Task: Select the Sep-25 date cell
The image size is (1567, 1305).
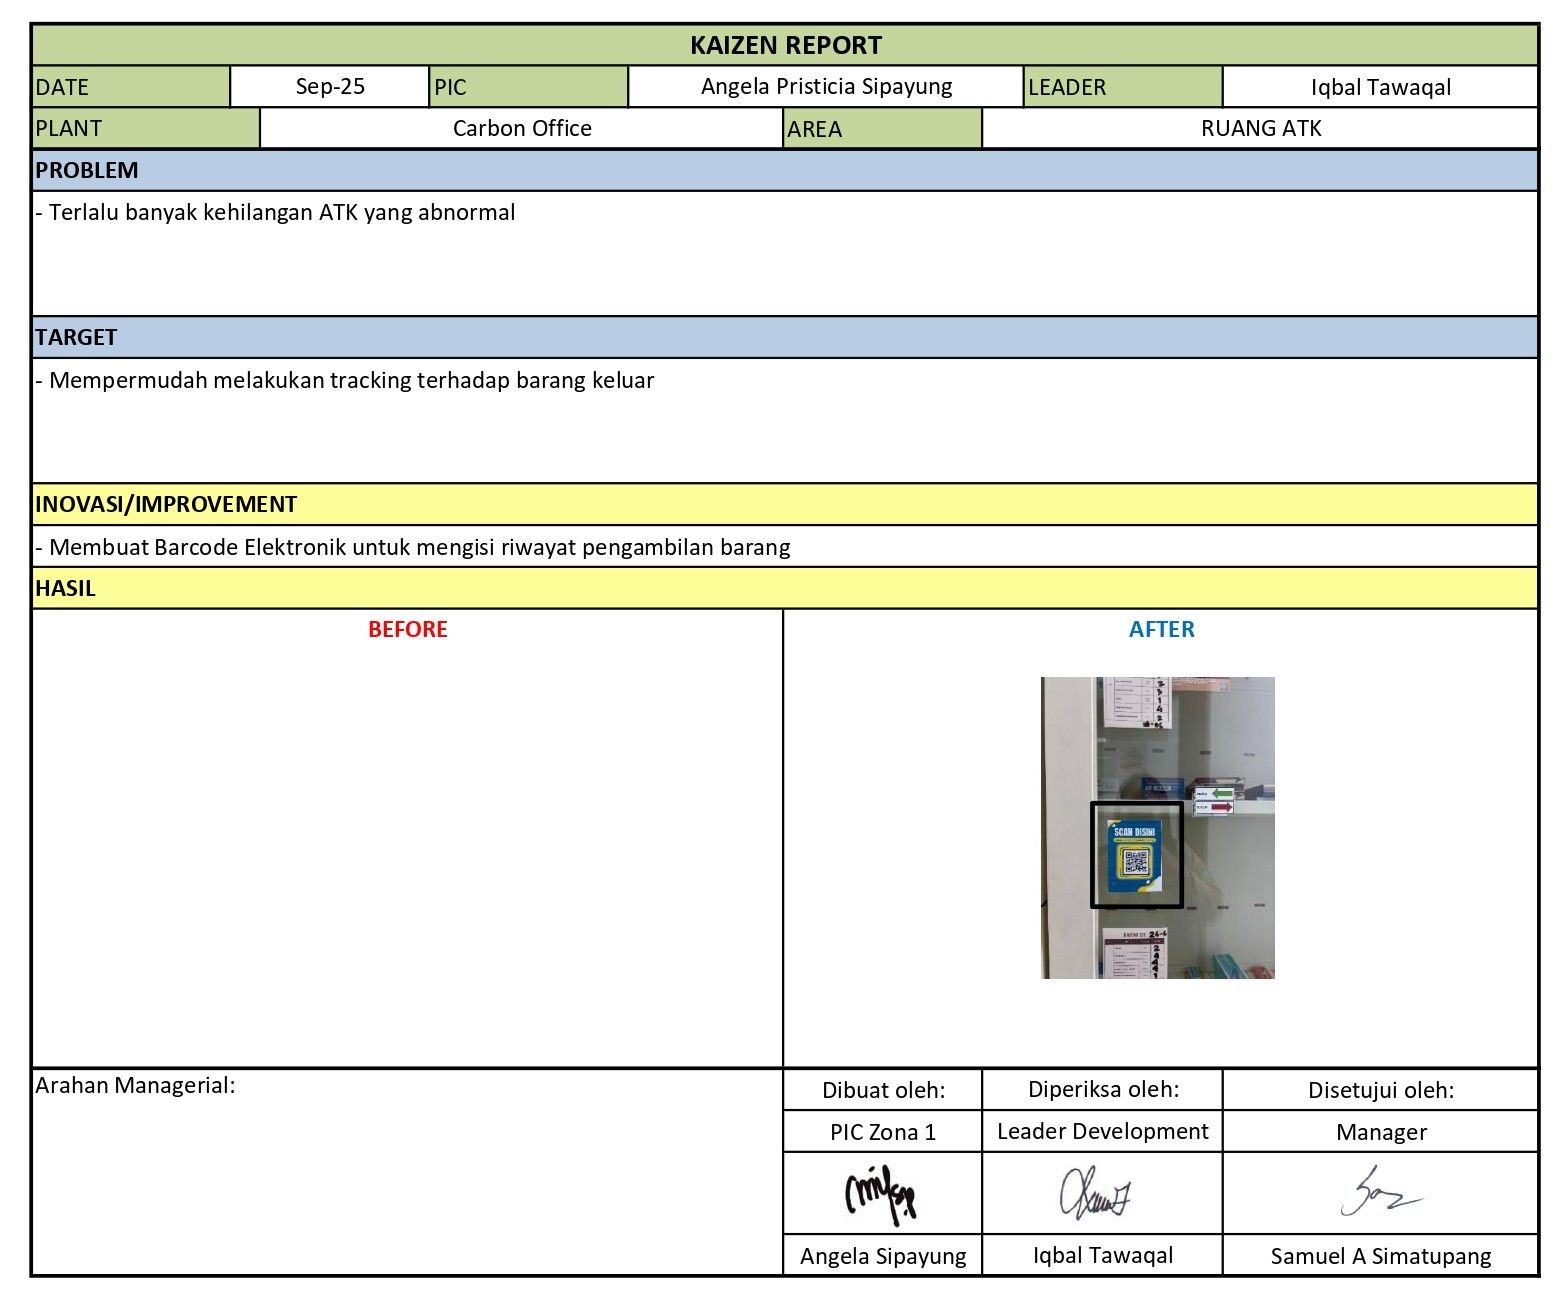Action: (330, 87)
